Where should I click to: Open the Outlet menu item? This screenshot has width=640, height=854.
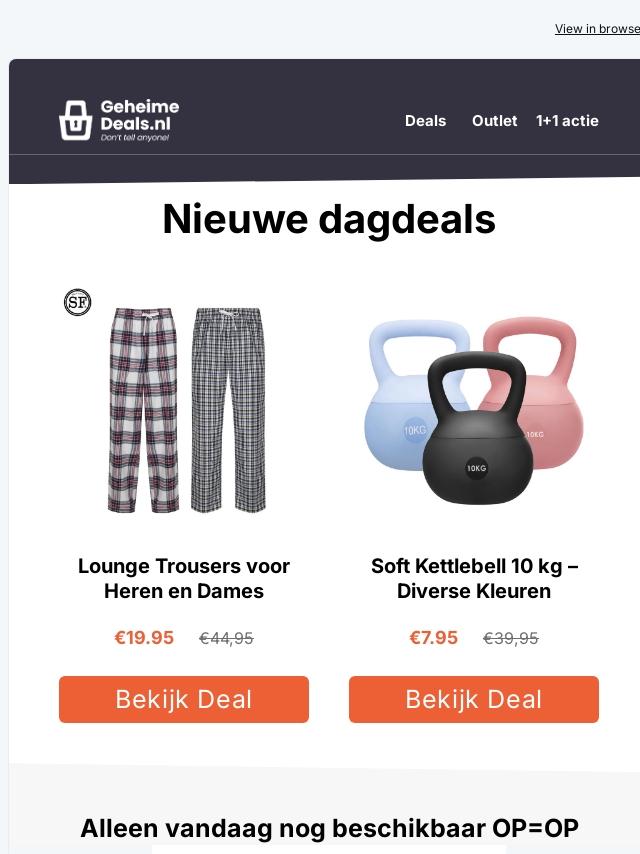494,121
